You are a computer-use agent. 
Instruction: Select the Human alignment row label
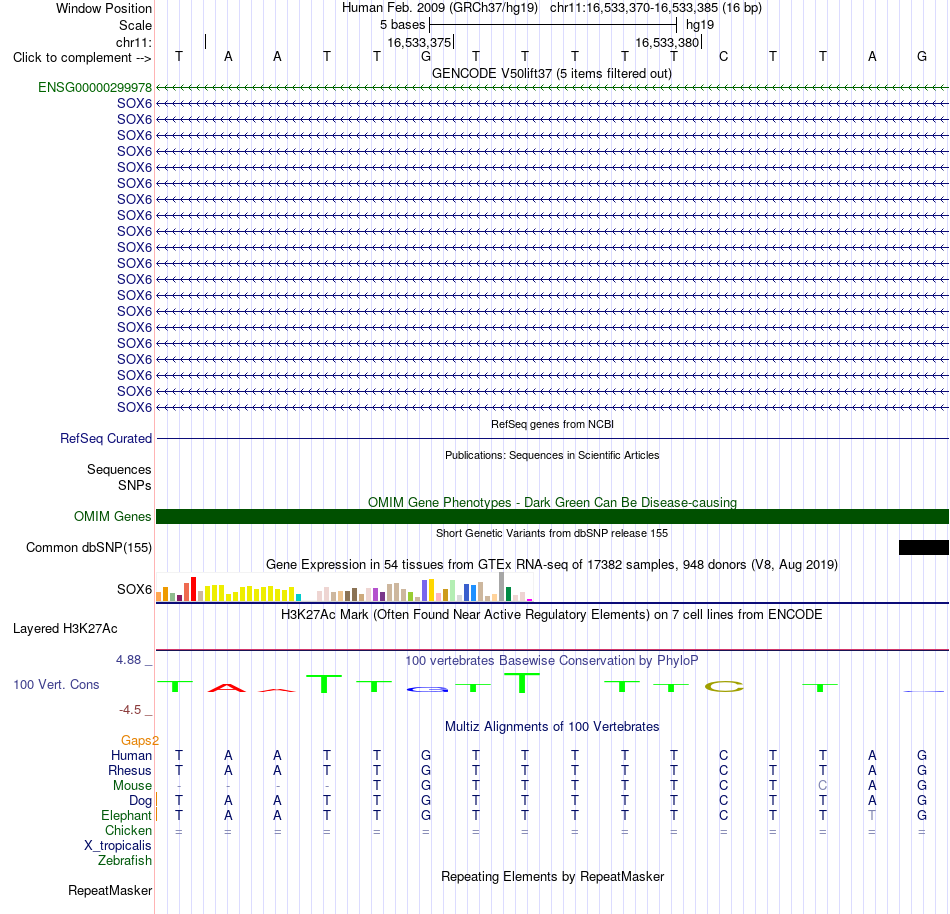pos(131,755)
